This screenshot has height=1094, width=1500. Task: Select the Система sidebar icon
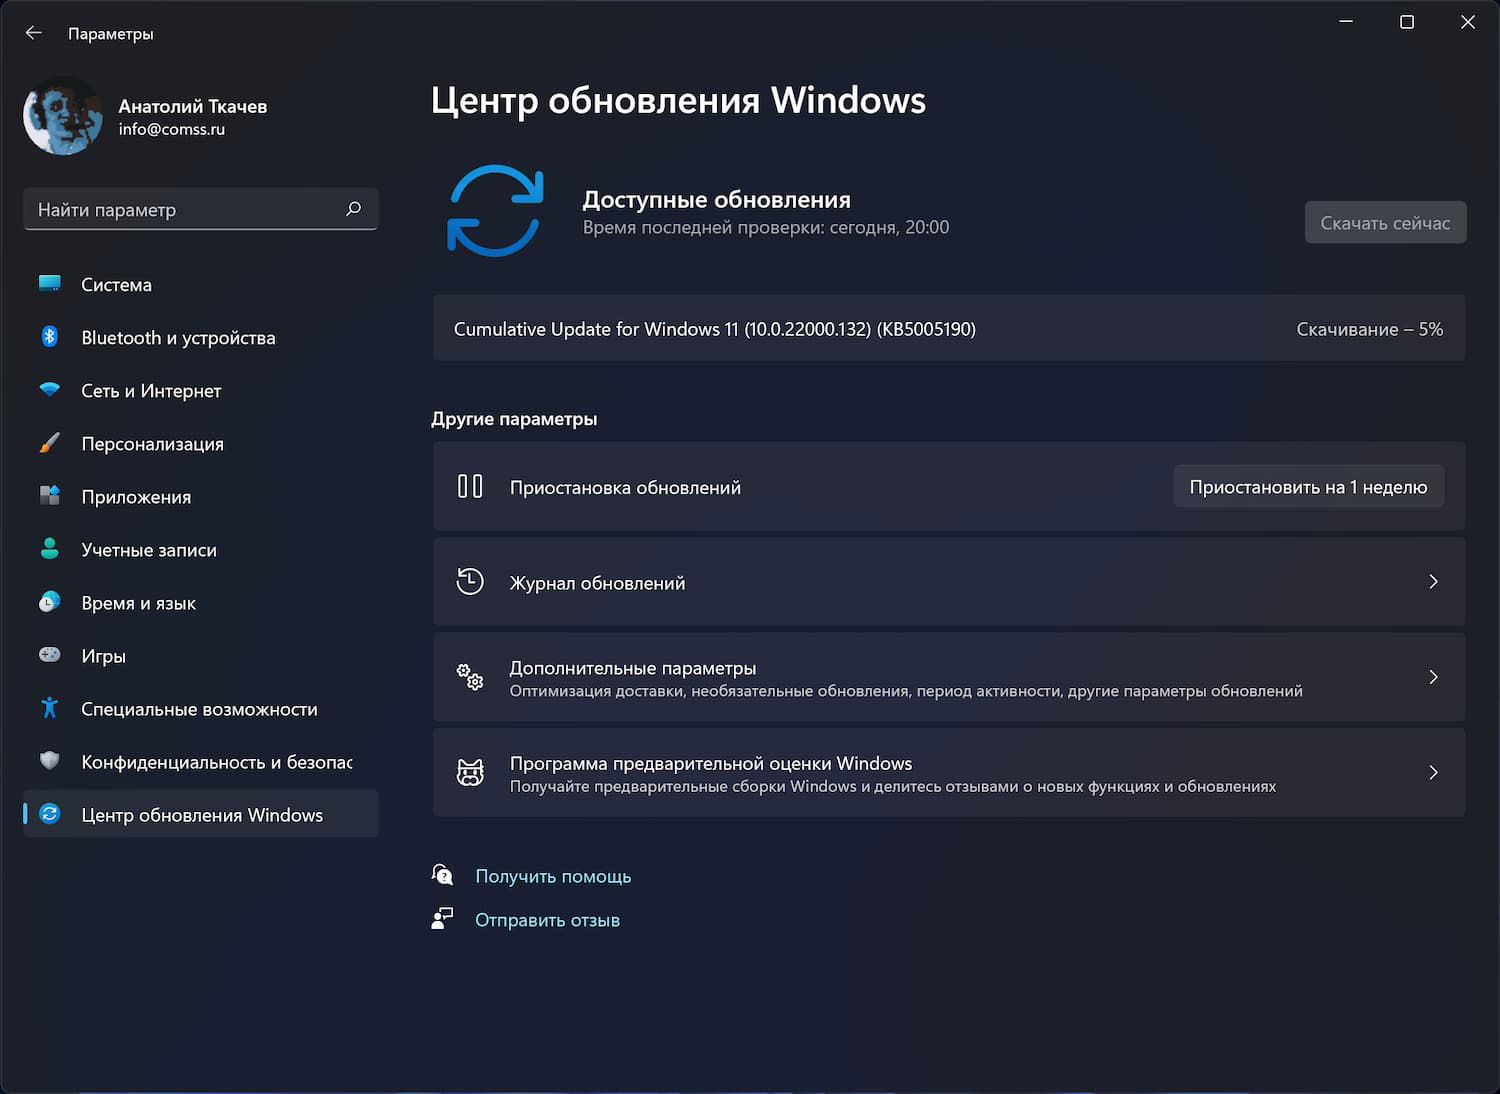49,284
